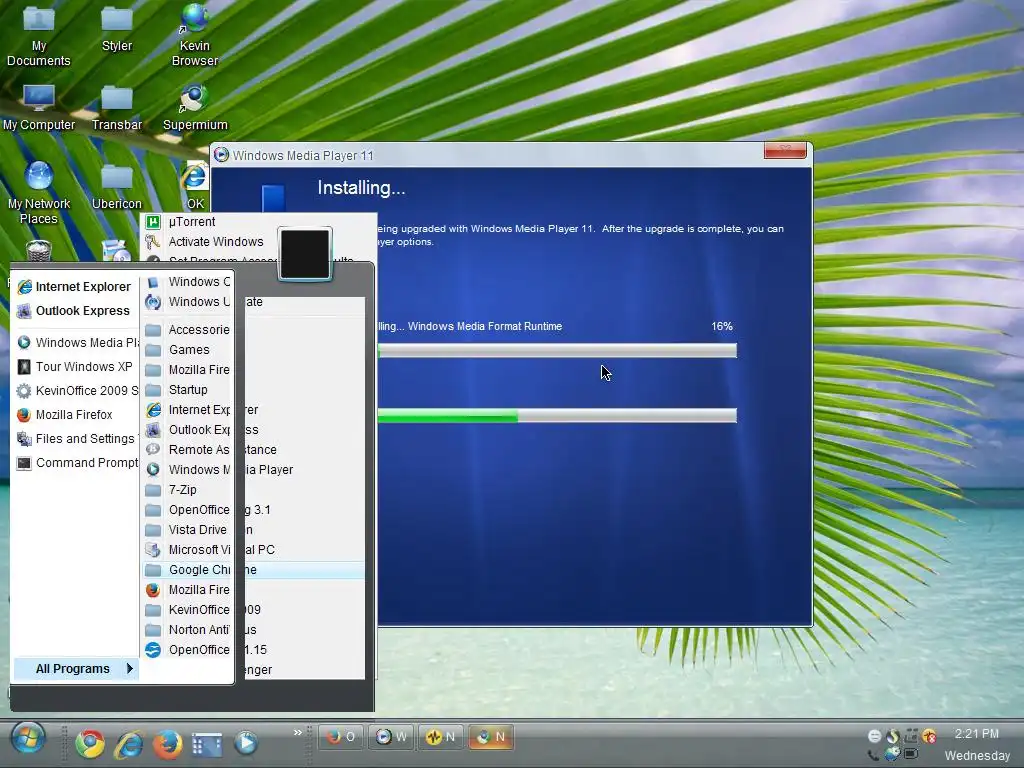Switch to the Firefox 'O' taskbar button

(341, 737)
